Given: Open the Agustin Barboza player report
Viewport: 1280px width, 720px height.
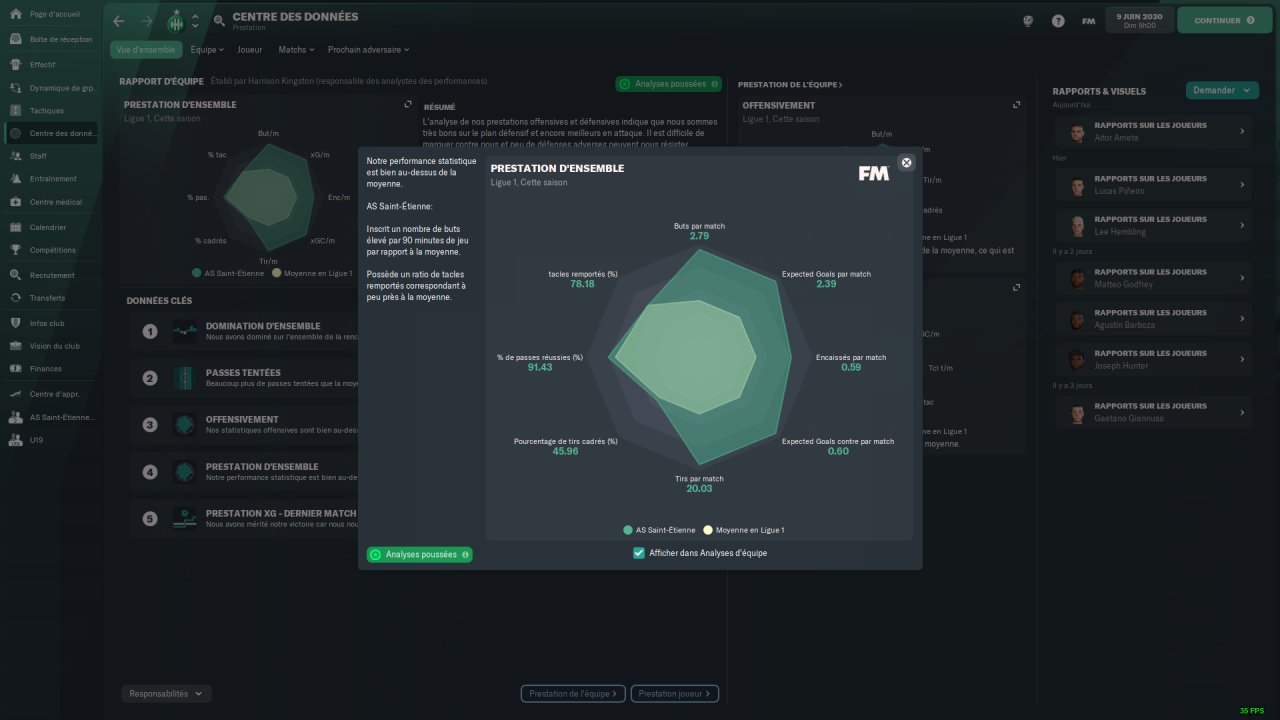Looking at the screenshot, I should point(1152,319).
